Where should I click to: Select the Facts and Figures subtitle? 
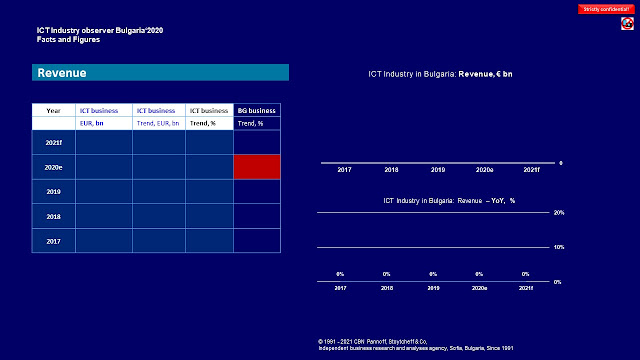(x=68, y=40)
